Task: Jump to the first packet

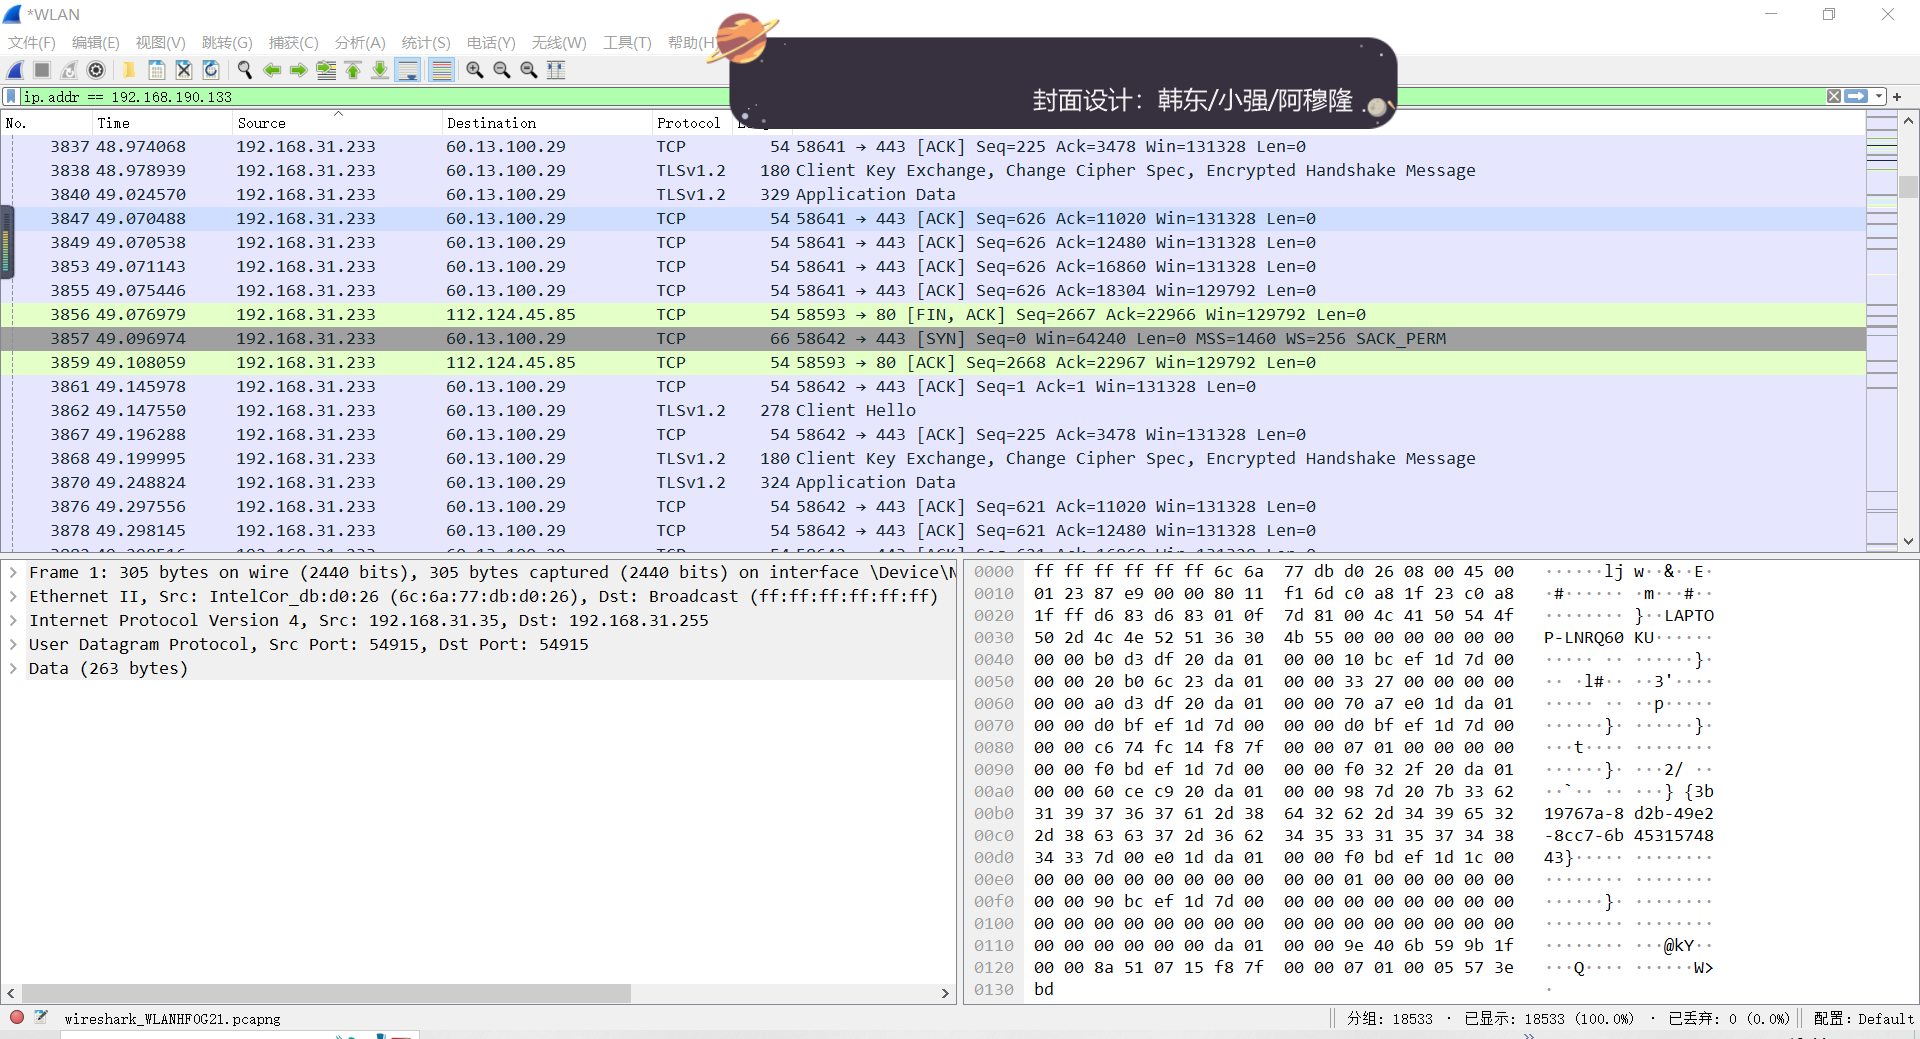Action: [353, 70]
